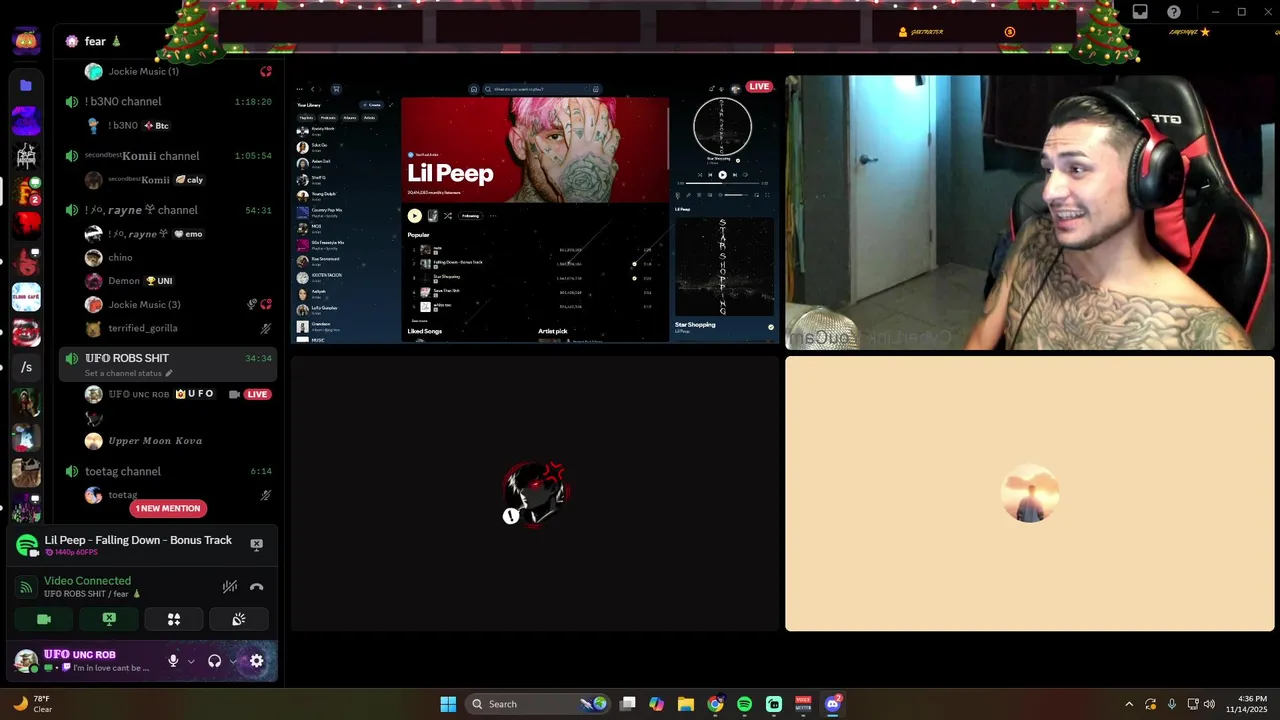Open the soundboard button
Screen dimensions: 1280x720
coord(239,619)
